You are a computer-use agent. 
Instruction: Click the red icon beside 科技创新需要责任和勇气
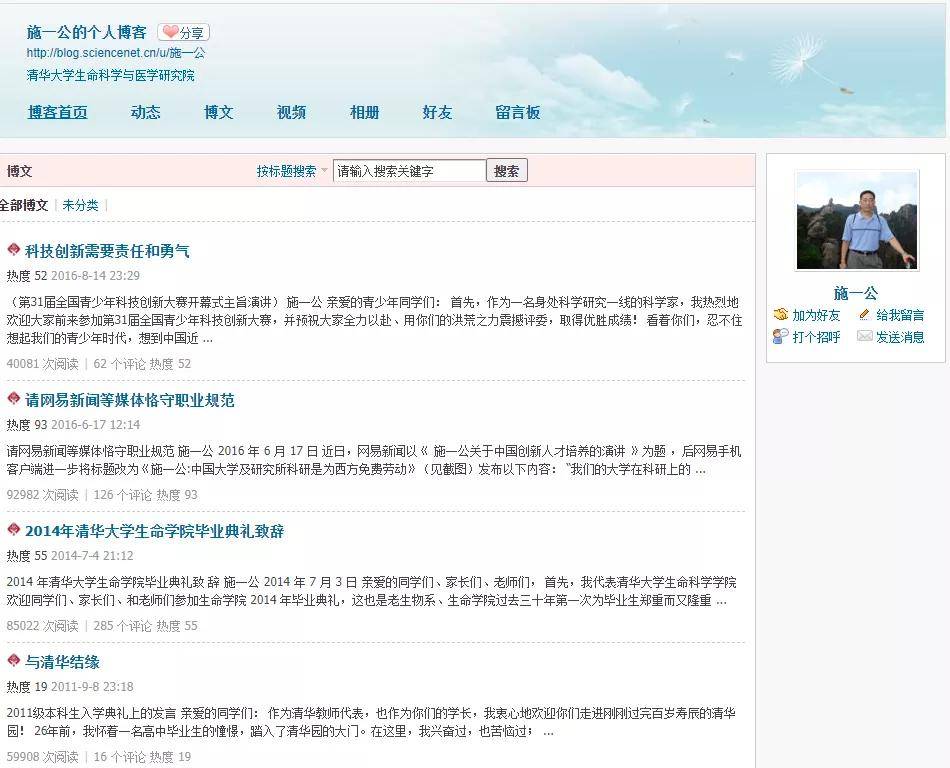(13, 249)
